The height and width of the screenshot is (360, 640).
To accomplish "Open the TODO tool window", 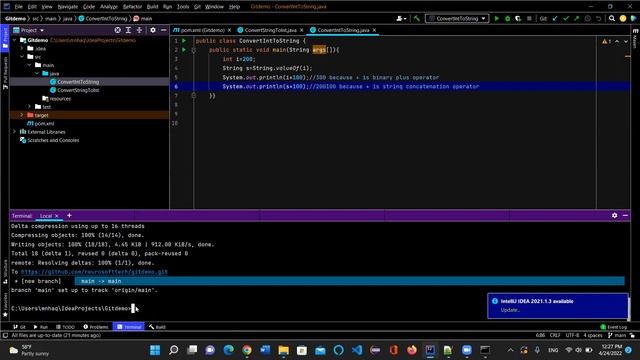I will (65, 327).
